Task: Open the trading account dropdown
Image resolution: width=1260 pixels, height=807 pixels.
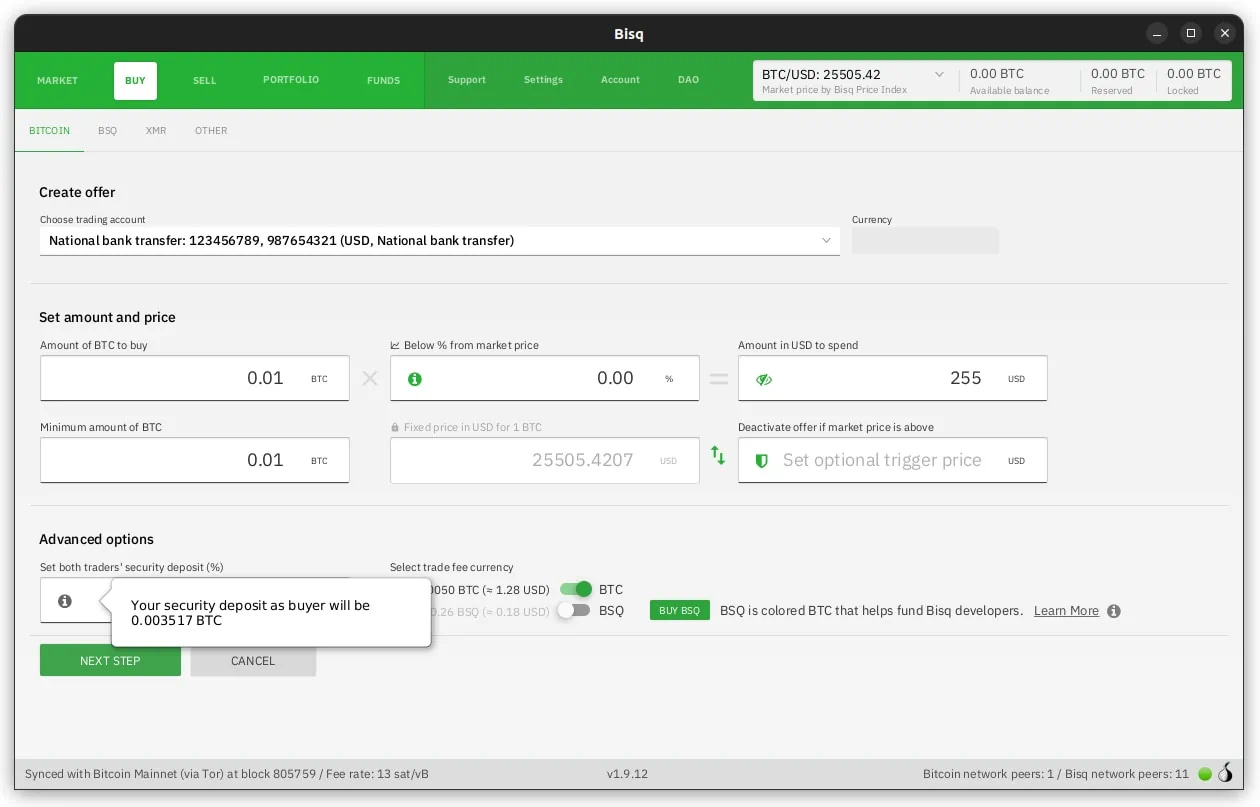Action: tap(440, 240)
